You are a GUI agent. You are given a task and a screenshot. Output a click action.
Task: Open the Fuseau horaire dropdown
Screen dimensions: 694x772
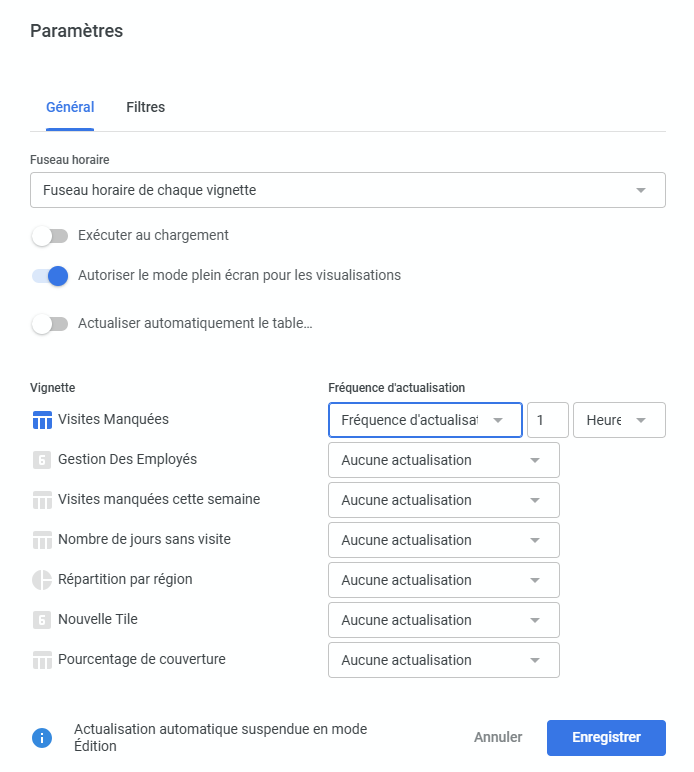(x=347, y=190)
